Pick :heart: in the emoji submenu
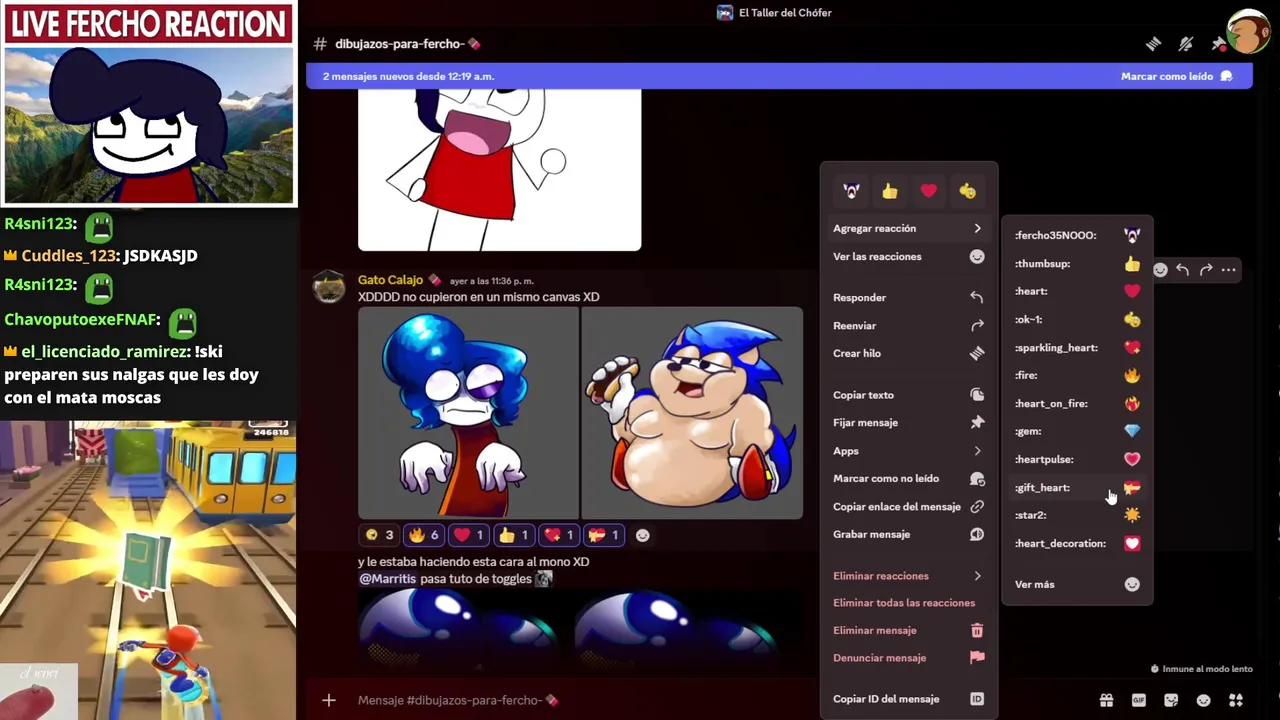This screenshot has width=1280, height=720. (x=1077, y=291)
